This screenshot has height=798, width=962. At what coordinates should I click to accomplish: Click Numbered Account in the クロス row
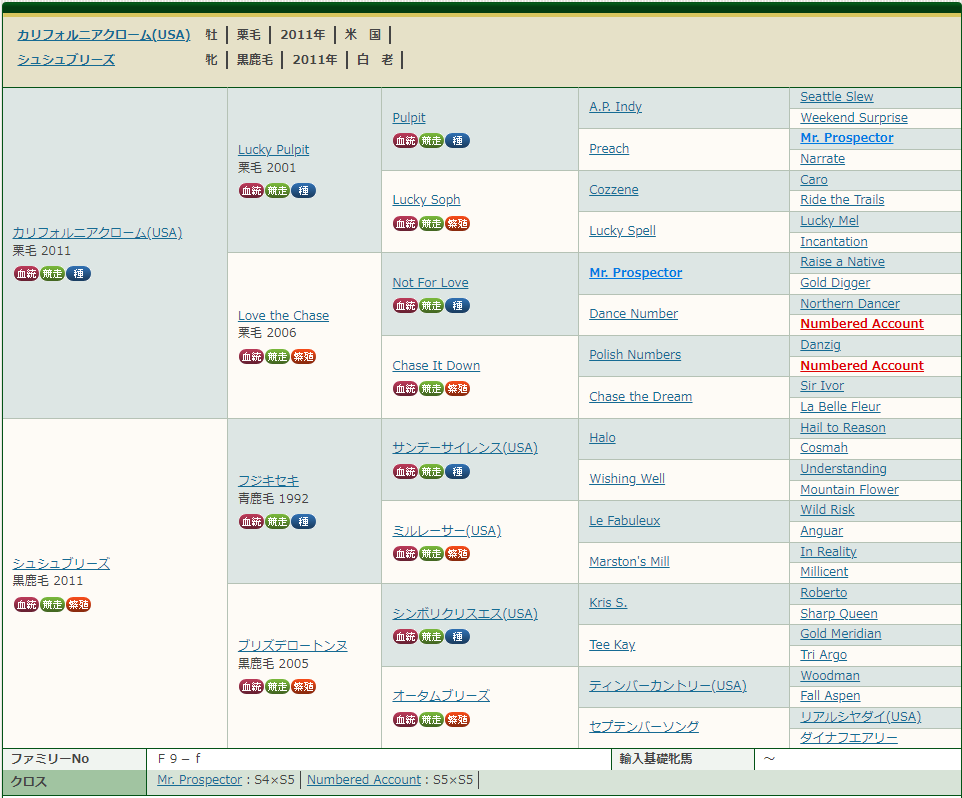pyautogui.click(x=364, y=780)
